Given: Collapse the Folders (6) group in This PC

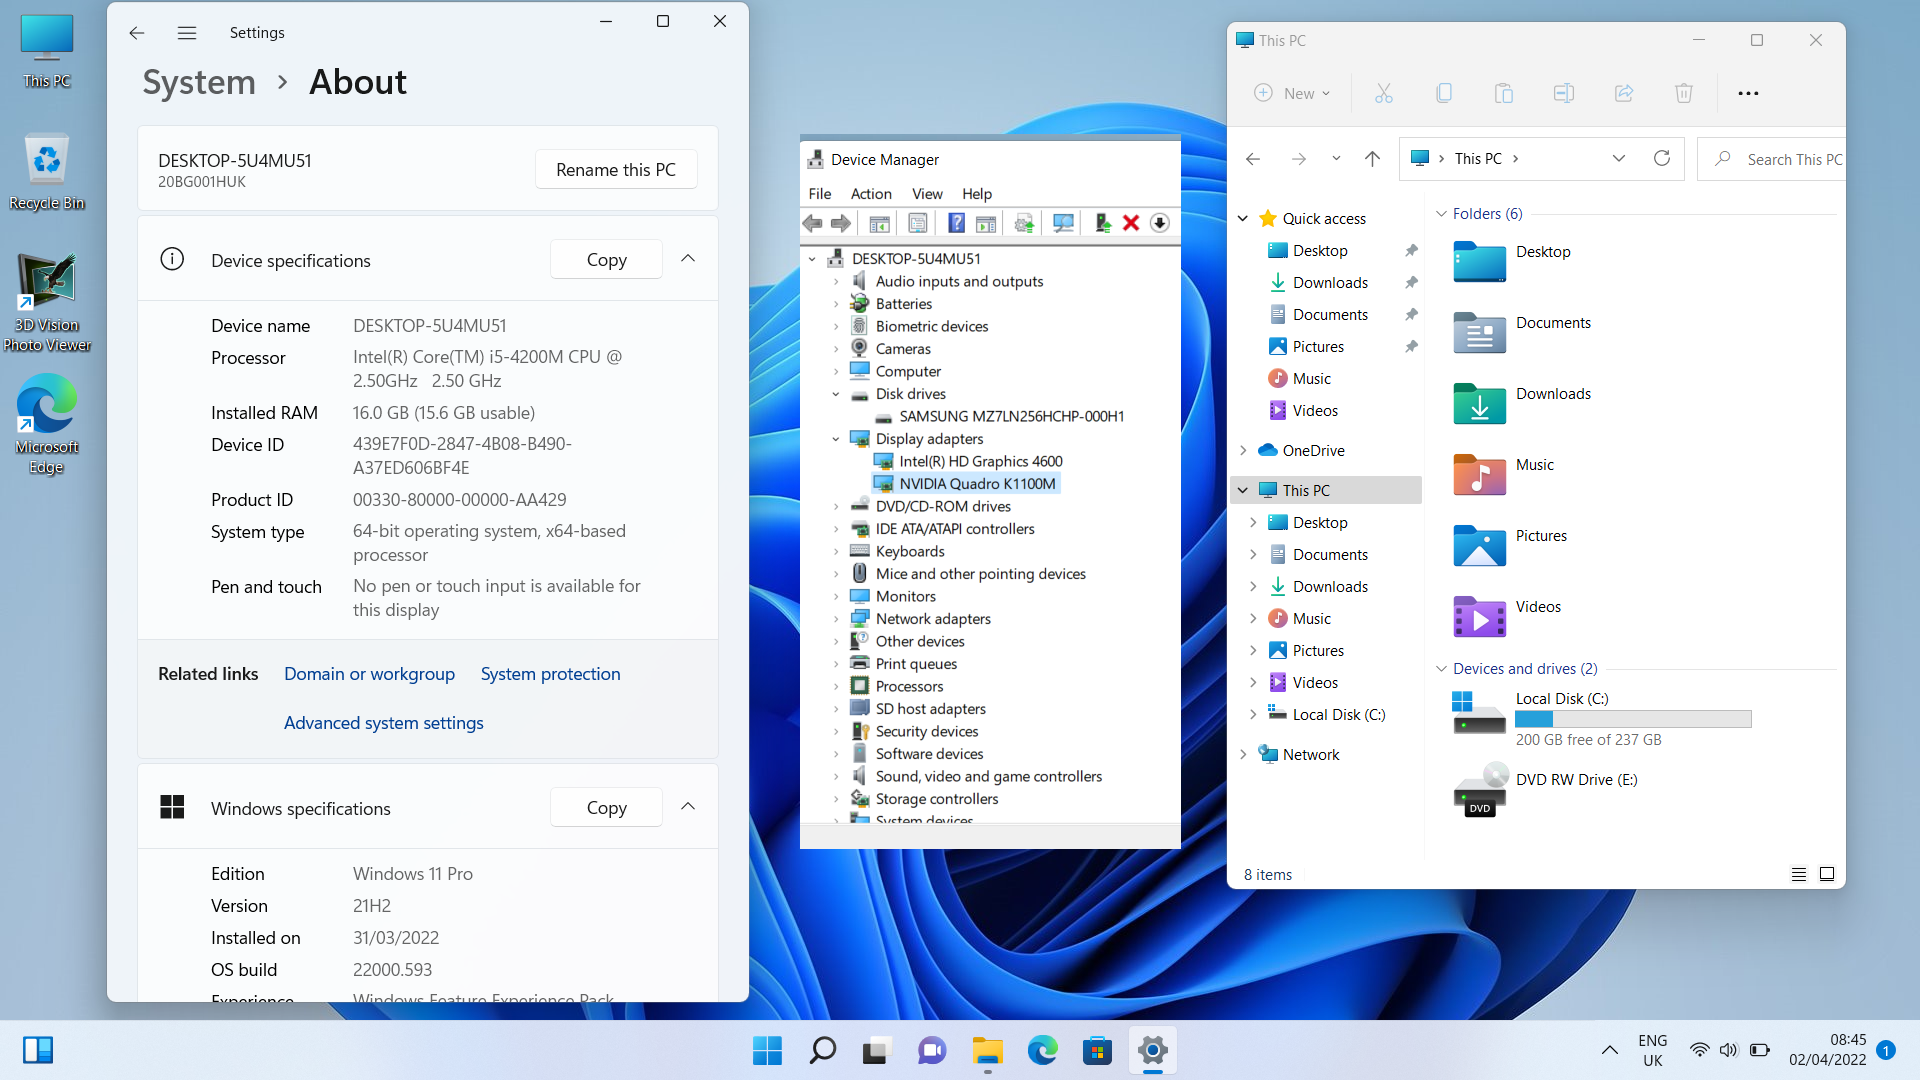Looking at the screenshot, I should click(x=1441, y=214).
